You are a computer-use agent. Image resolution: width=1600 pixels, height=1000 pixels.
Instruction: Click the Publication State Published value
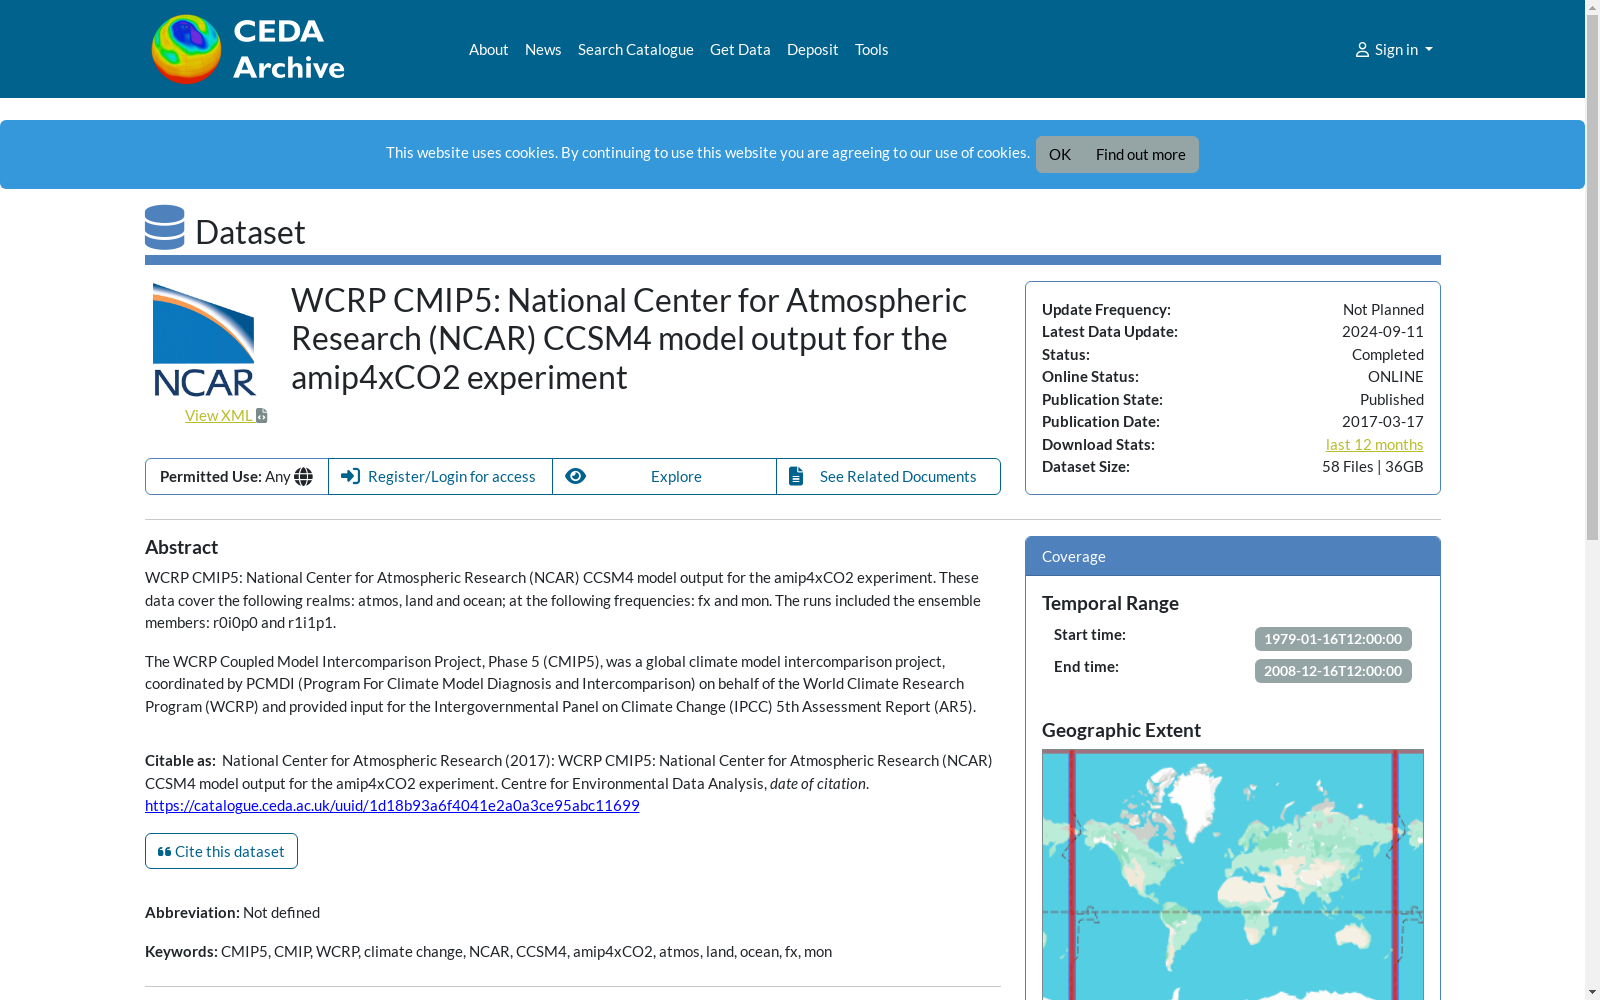point(1391,399)
